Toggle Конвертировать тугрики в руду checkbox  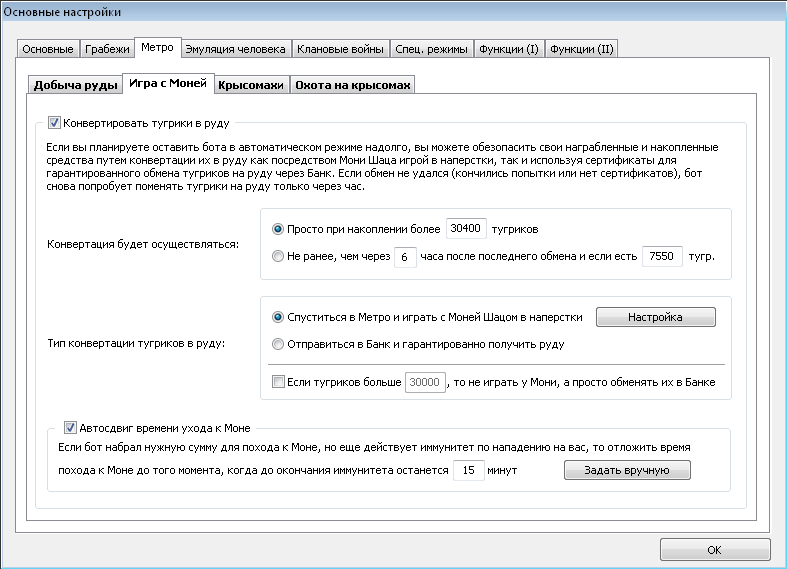(54, 123)
